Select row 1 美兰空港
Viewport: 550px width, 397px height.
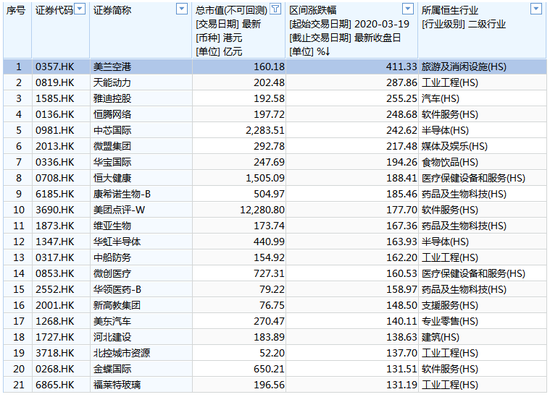tap(275, 67)
